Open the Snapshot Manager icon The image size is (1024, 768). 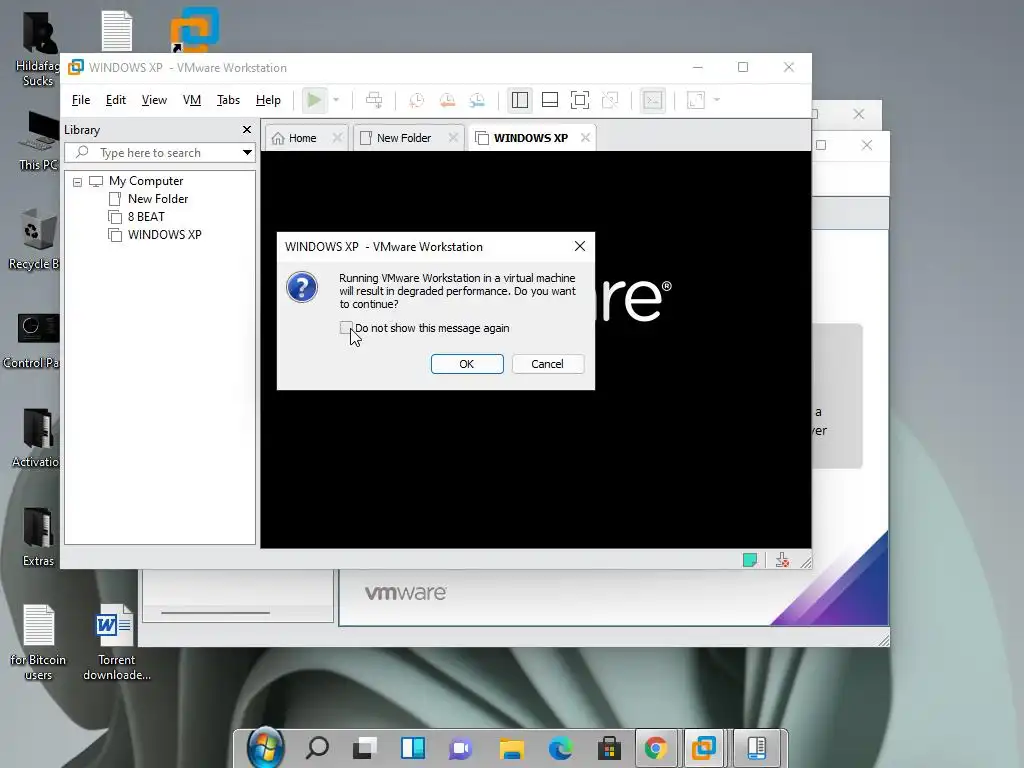point(477,100)
